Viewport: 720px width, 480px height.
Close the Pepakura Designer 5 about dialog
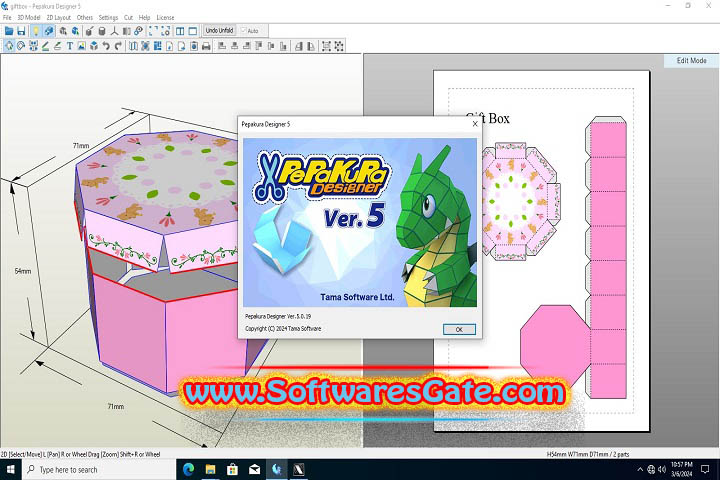[x=475, y=124]
